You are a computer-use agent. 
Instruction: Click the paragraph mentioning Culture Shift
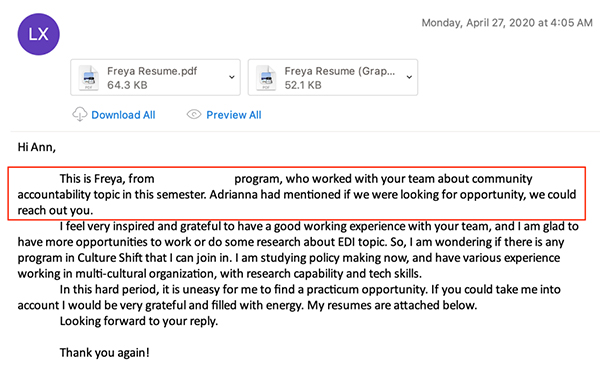298,250
